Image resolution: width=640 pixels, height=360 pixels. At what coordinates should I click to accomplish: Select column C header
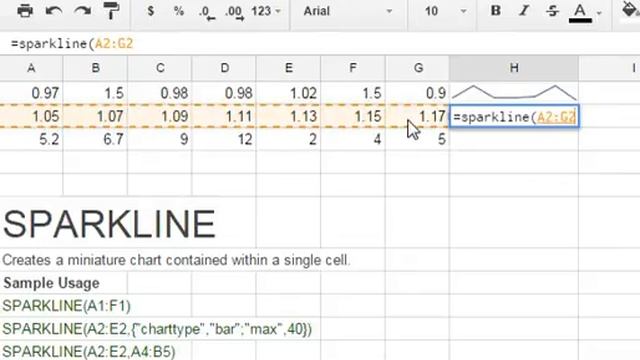click(160, 68)
